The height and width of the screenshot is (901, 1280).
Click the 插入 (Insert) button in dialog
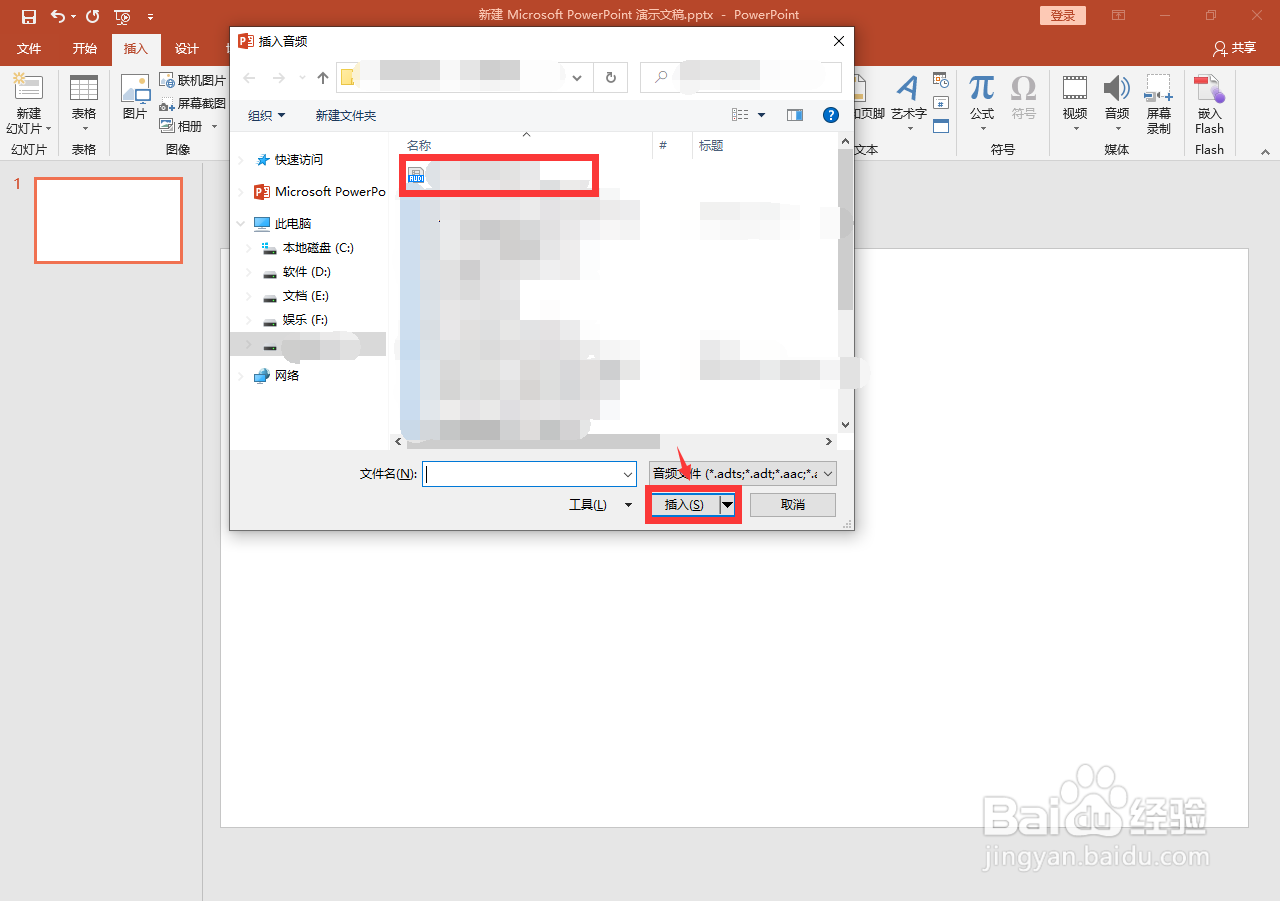click(x=684, y=505)
